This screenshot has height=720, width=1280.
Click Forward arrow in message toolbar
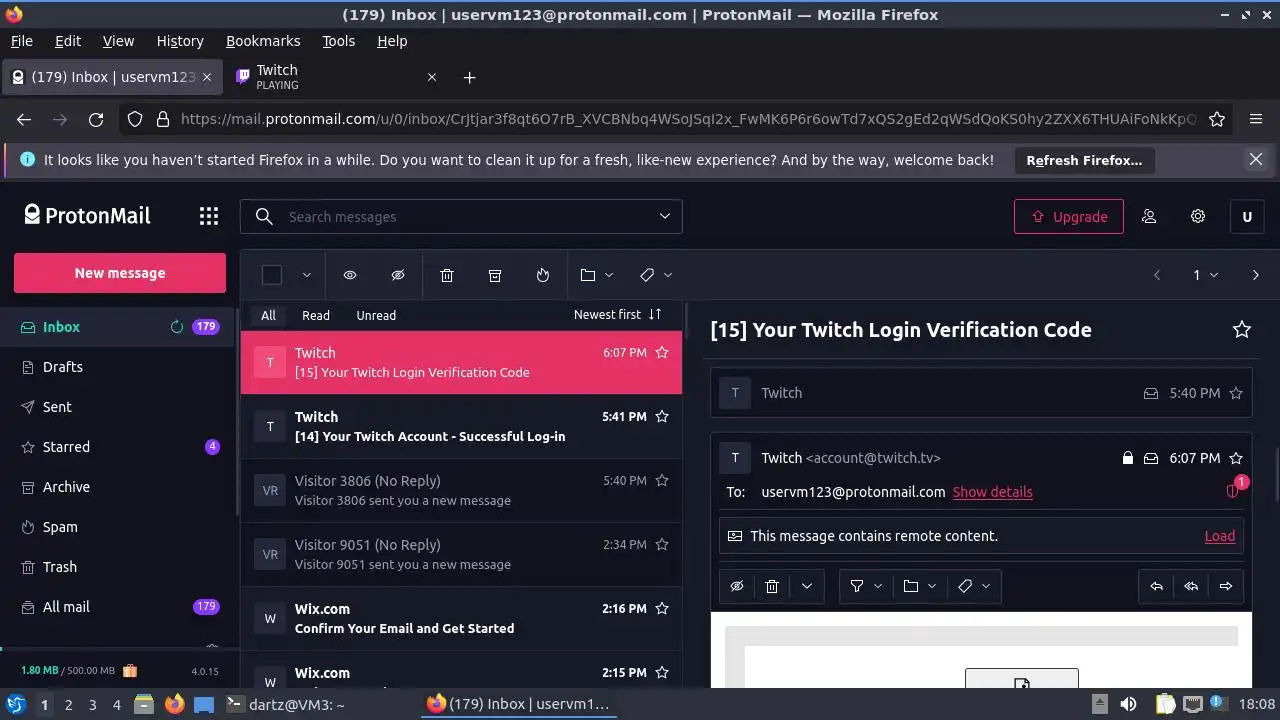pyautogui.click(x=1226, y=586)
